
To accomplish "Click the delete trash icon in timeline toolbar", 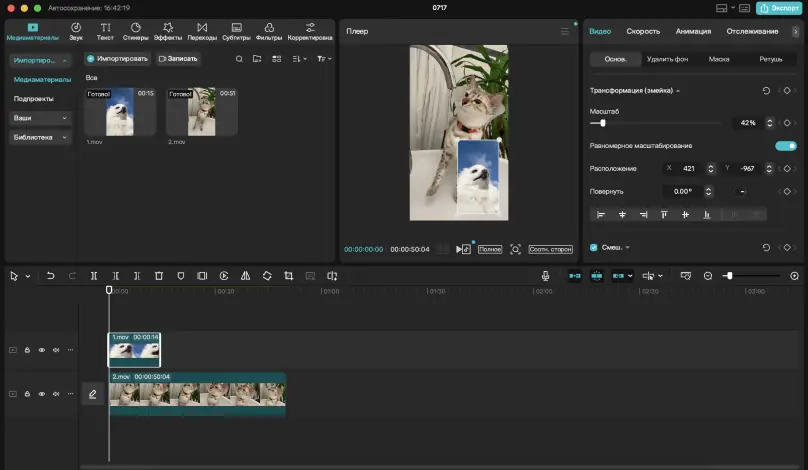I will point(159,276).
